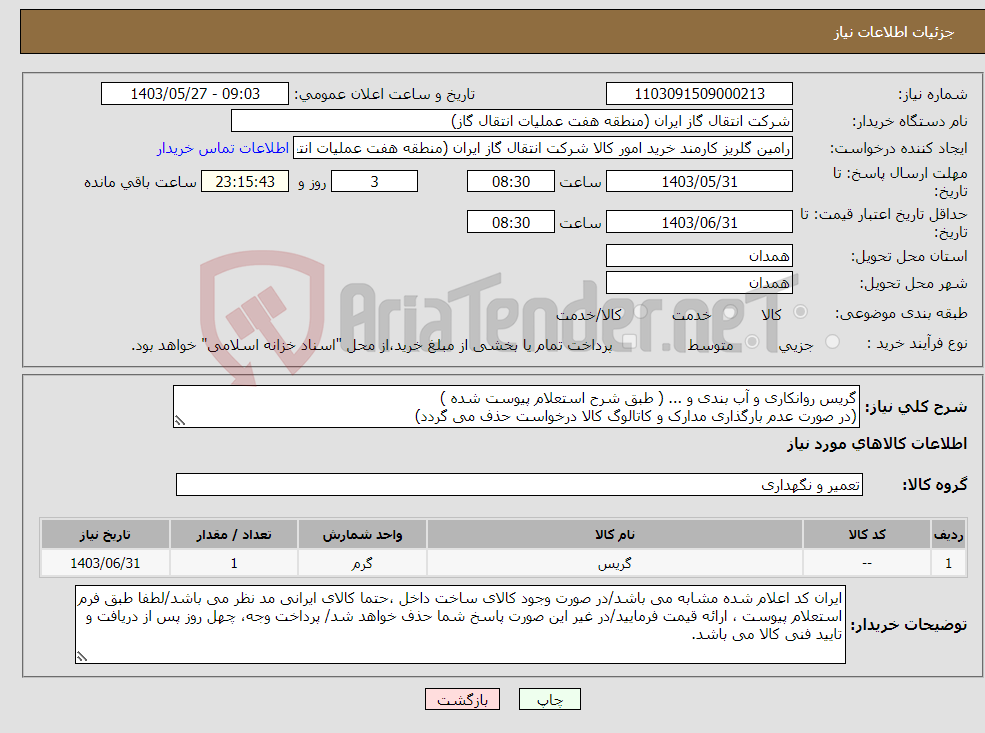Click the واحد شمارش column header
The width and height of the screenshot is (985, 733).
[x=362, y=535]
